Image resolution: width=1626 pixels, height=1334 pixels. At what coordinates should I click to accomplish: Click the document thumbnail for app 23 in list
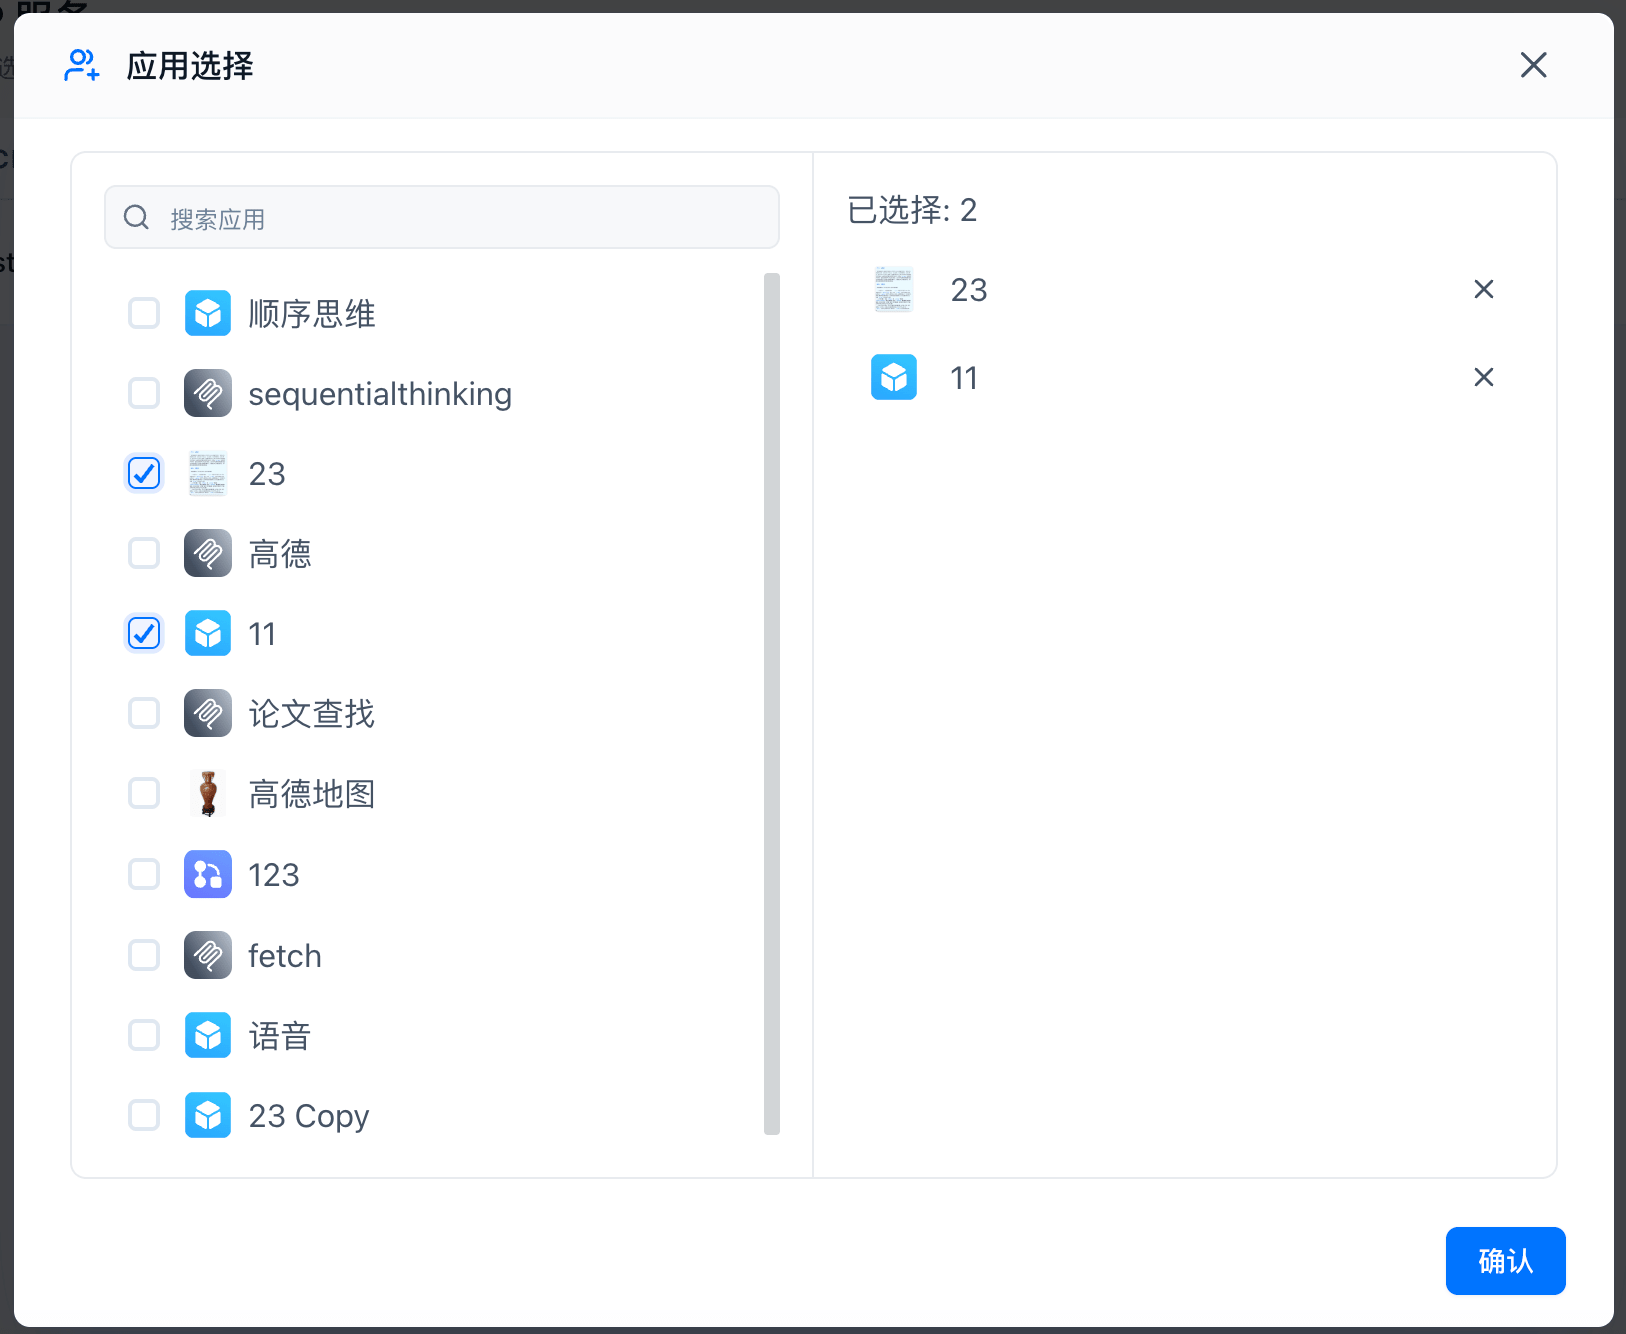click(x=208, y=473)
